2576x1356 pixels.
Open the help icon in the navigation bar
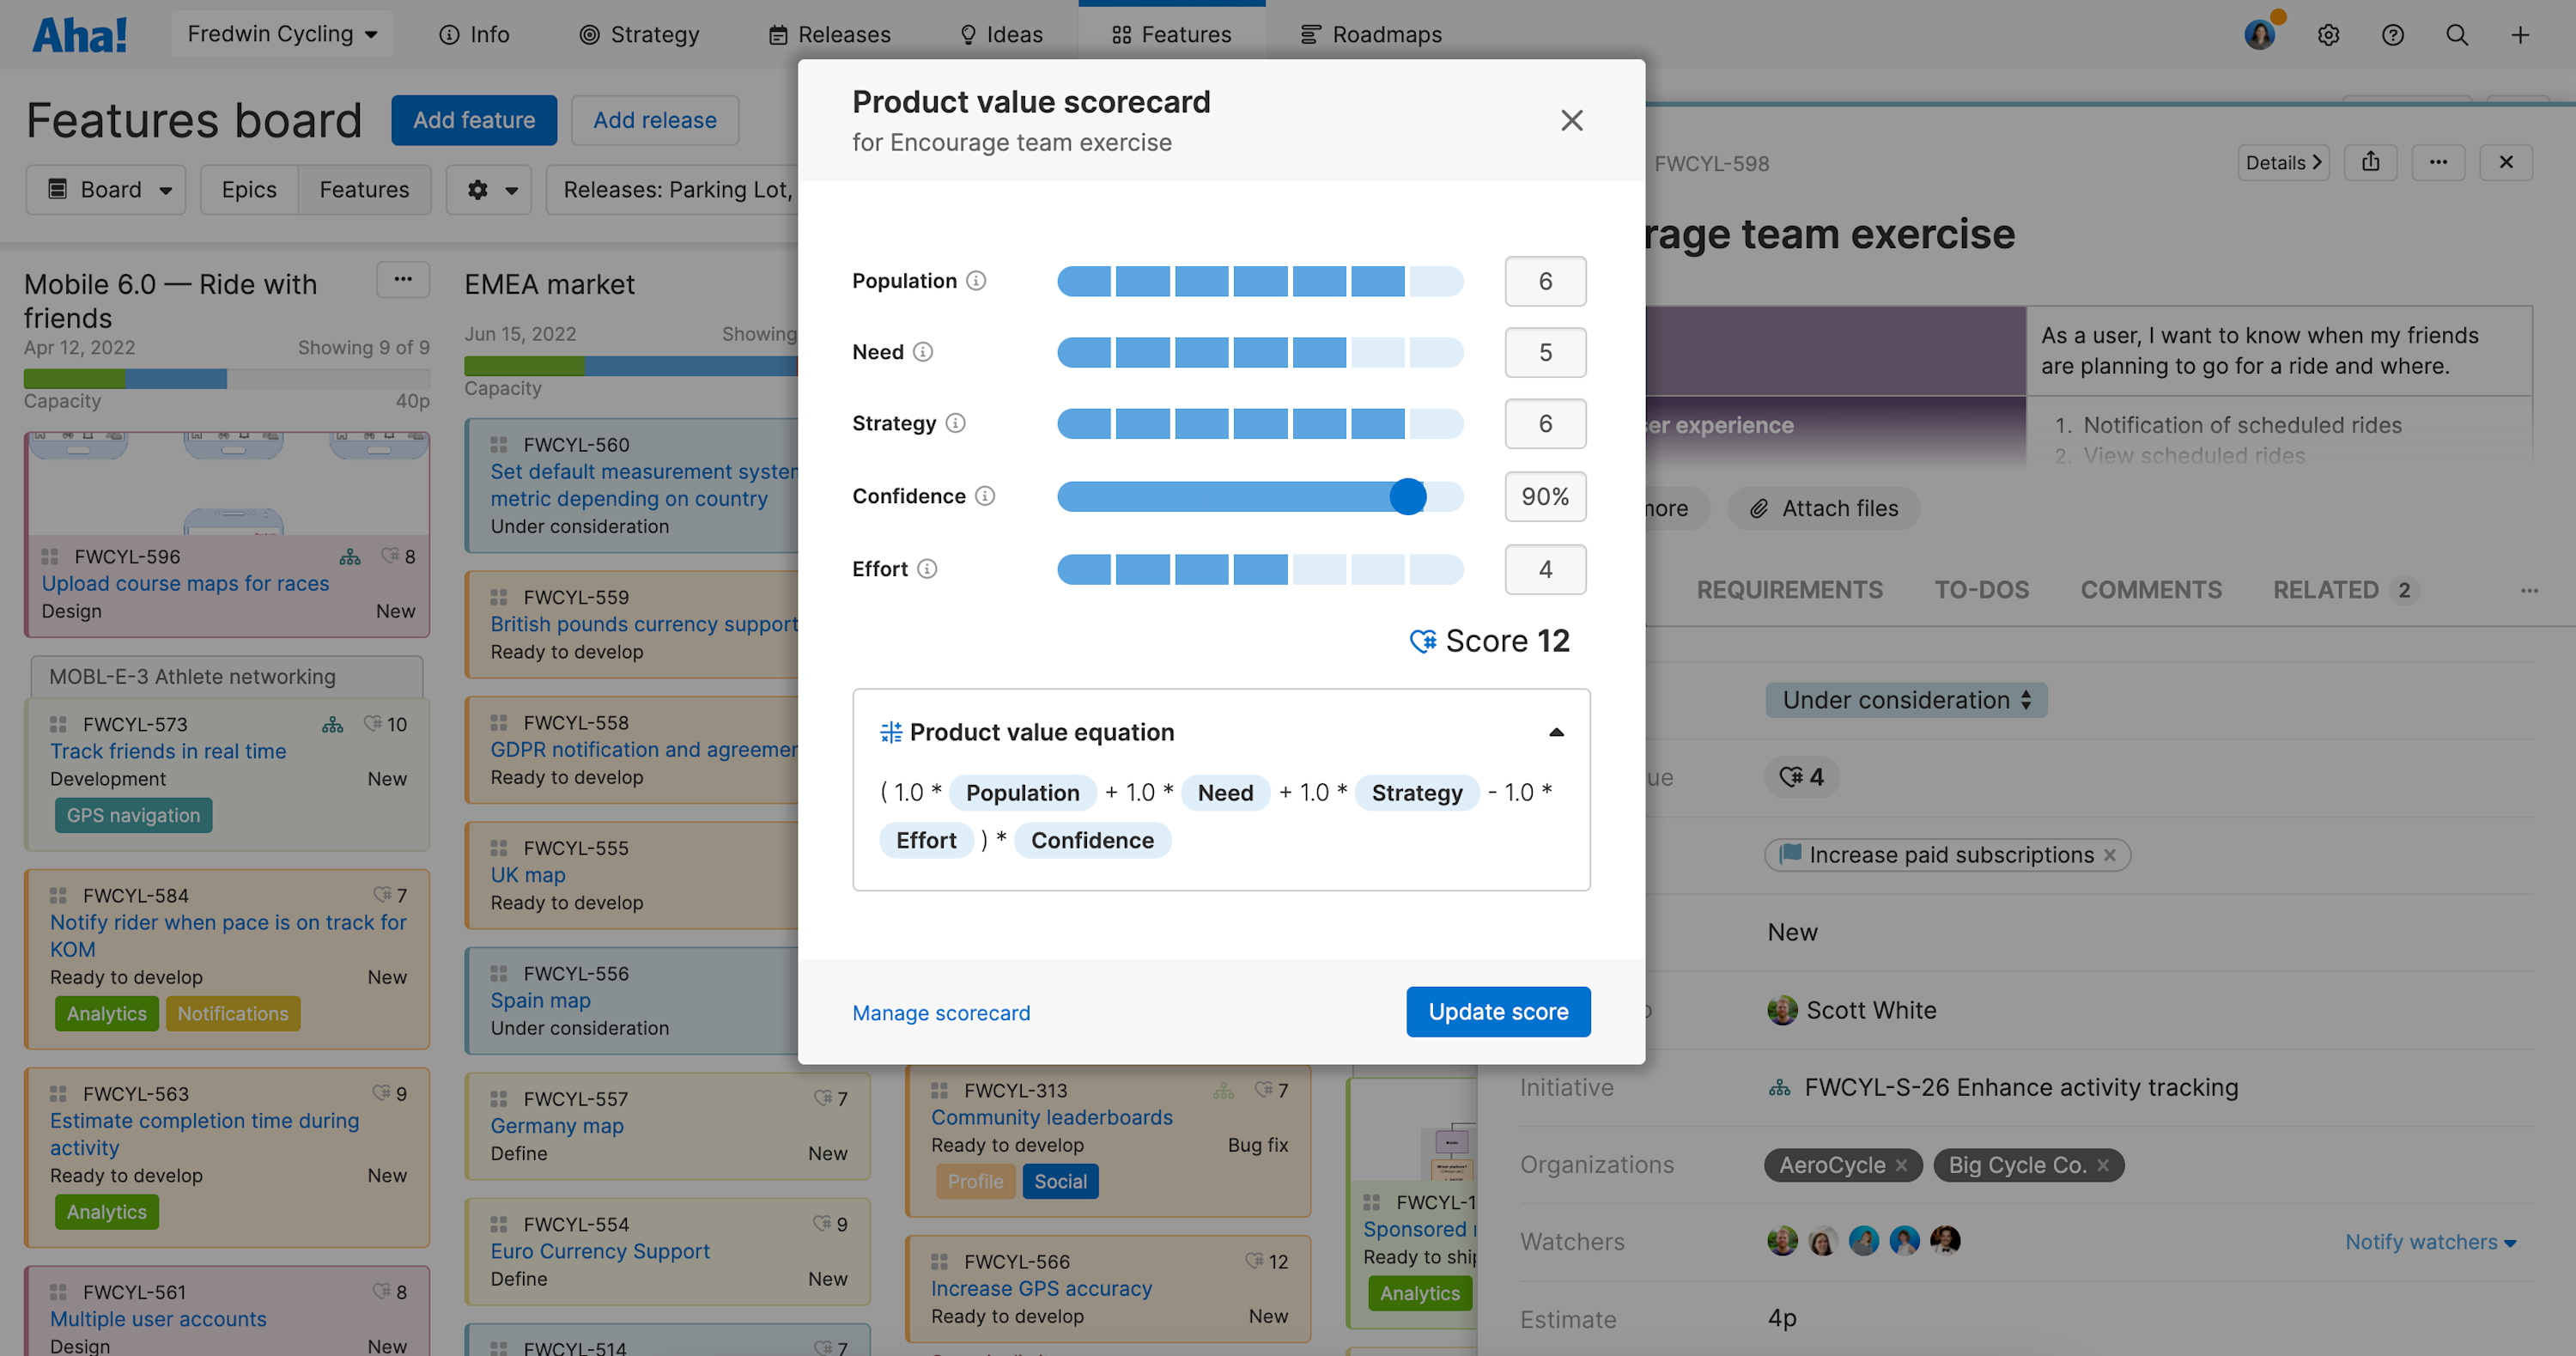[x=2392, y=34]
